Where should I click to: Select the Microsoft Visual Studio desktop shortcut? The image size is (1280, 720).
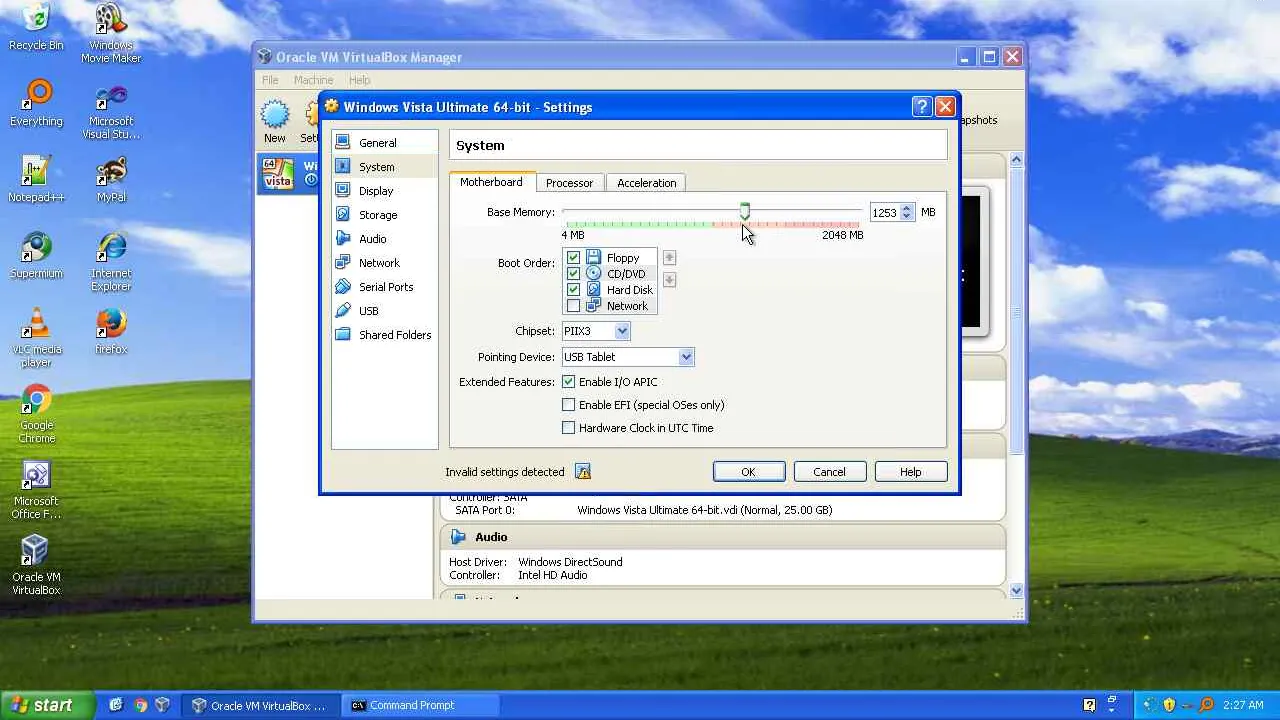(x=111, y=110)
